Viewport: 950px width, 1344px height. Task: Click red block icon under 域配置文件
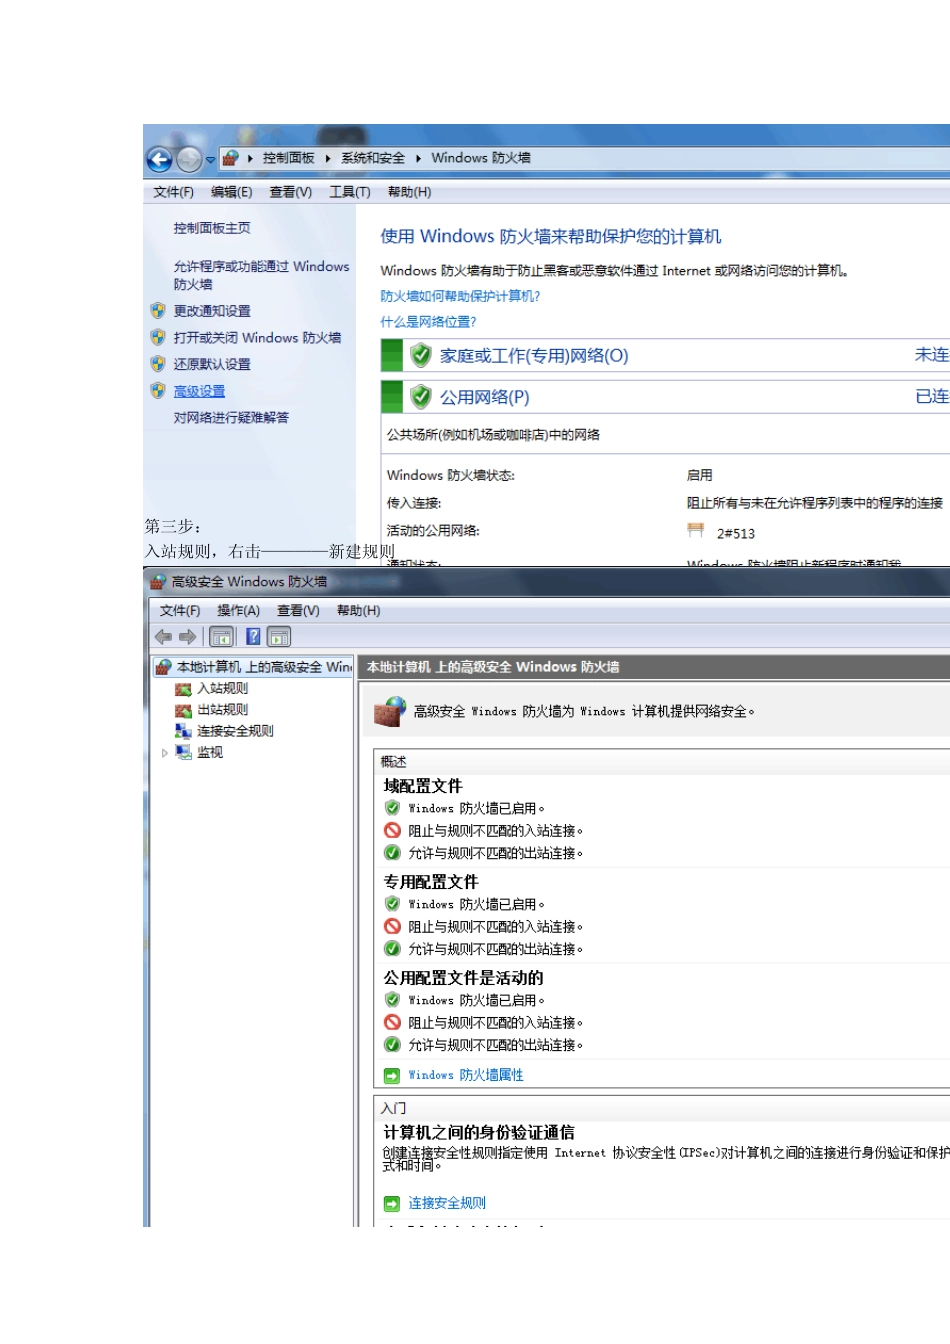coord(392,830)
